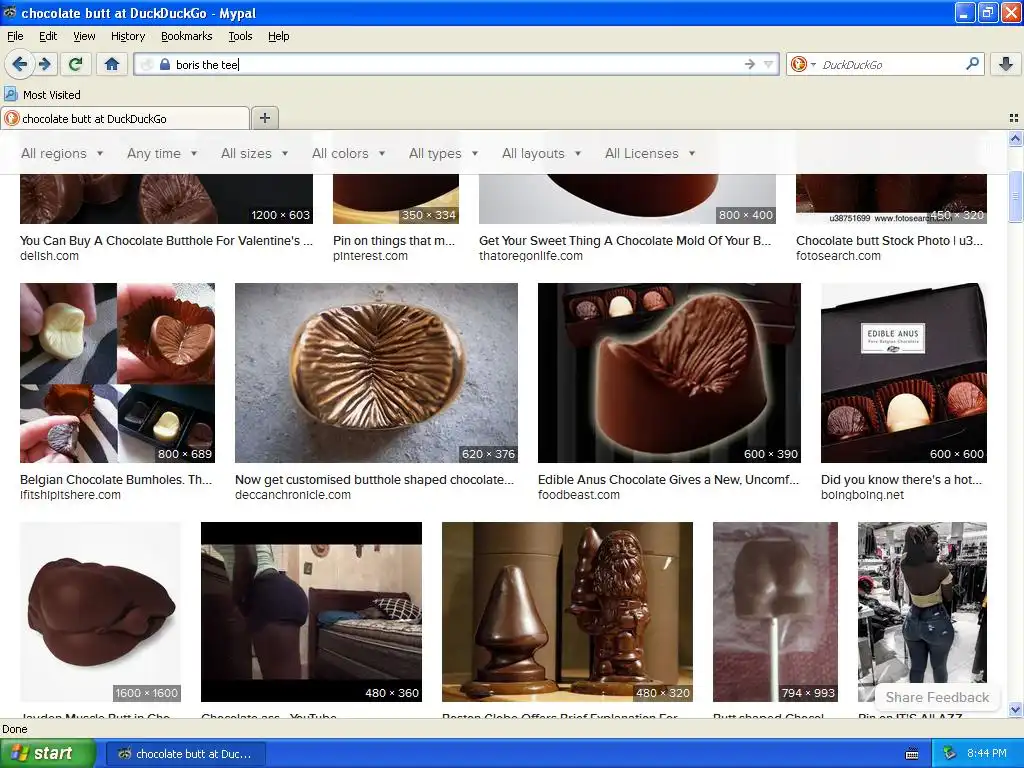This screenshot has width=1024, height=768.
Task: Open the 600 × 600 boxed chocolates thumbnail
Action: pos(904,373)
